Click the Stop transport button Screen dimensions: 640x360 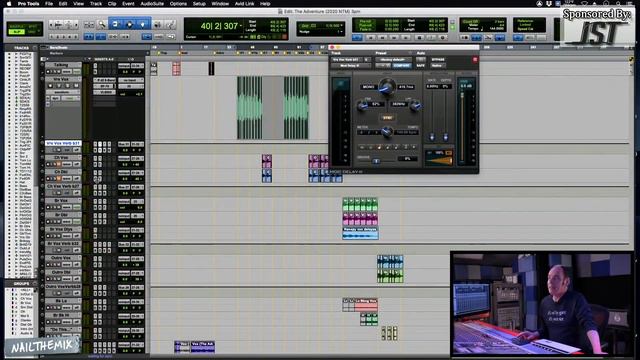click(x=419, y=38)
